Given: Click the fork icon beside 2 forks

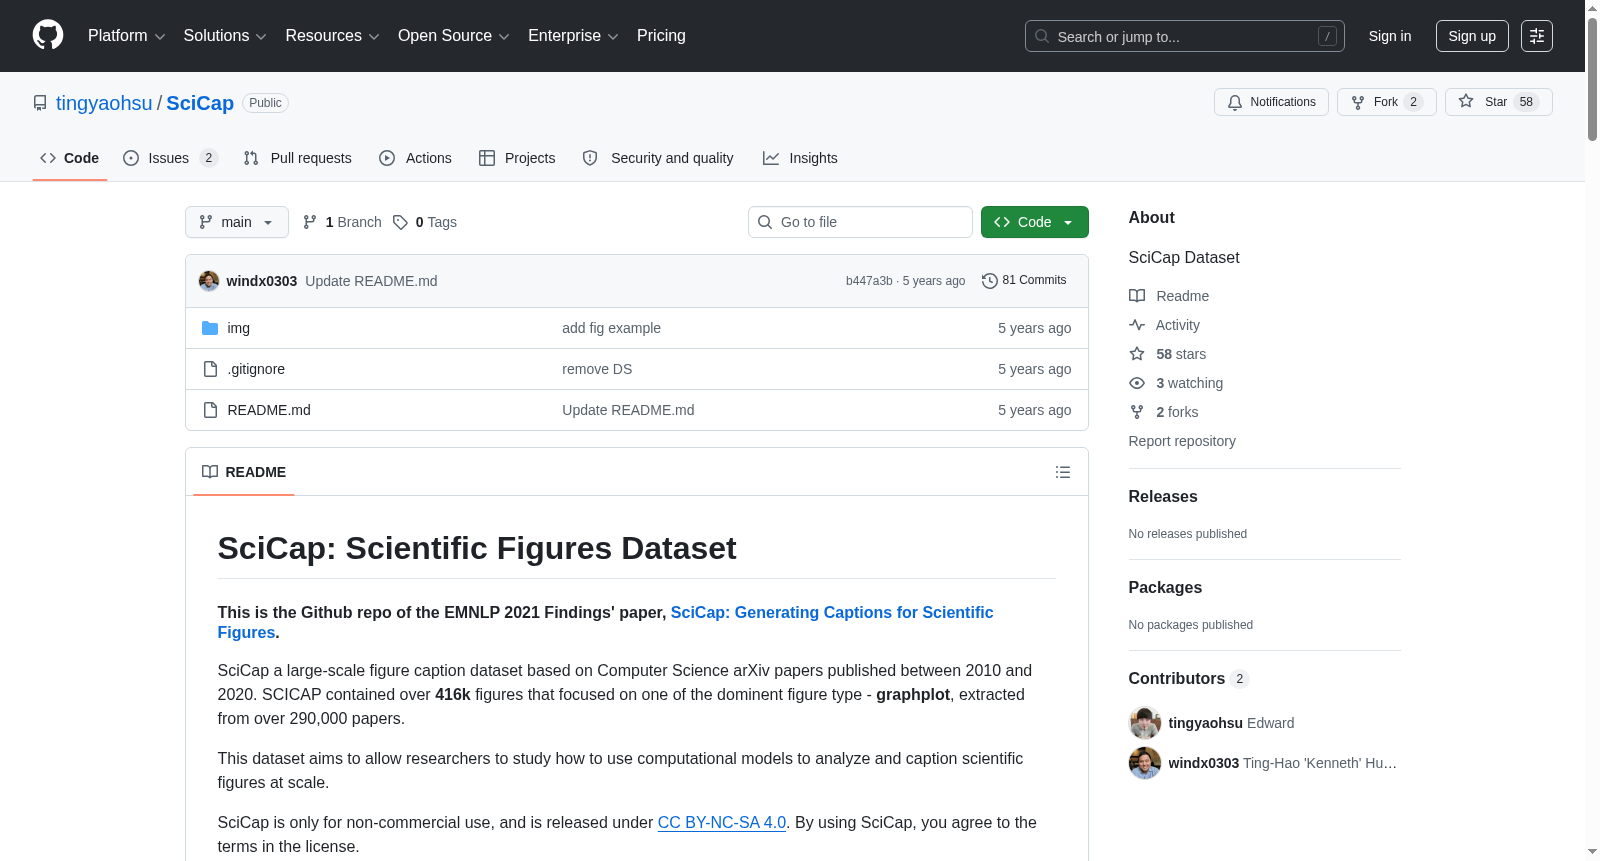Looking at the screenshot, I should click(1137, 412).
